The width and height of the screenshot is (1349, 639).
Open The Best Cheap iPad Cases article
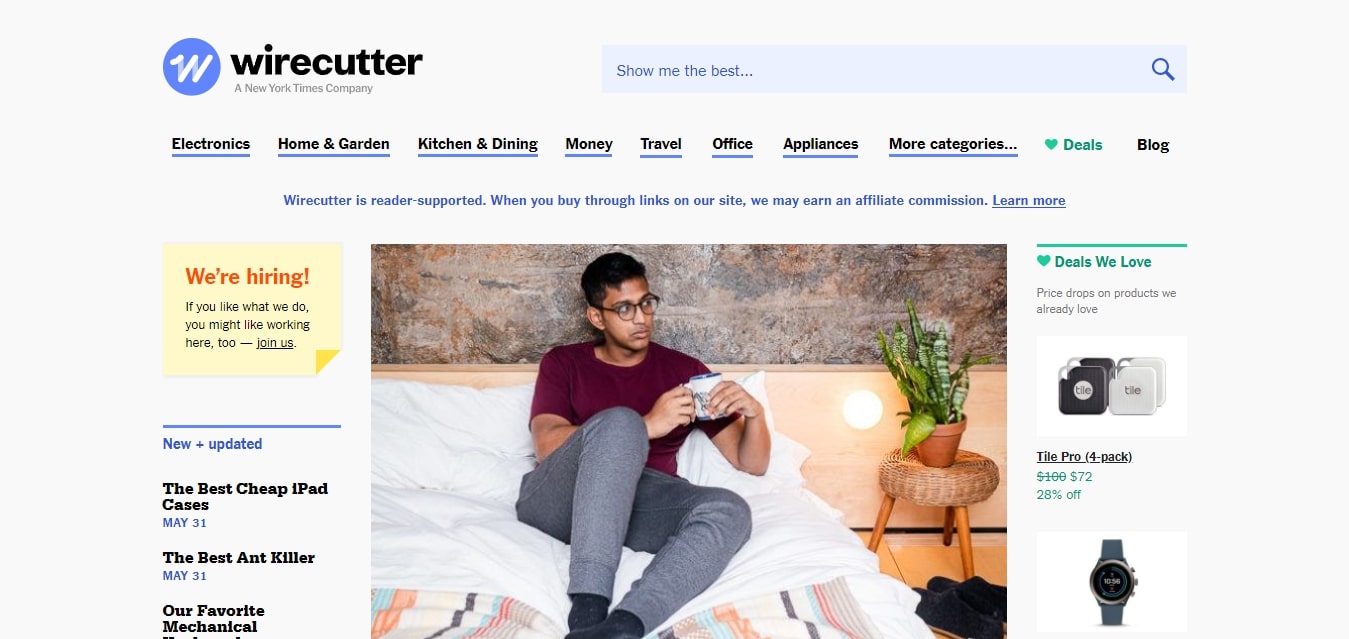click(245, 496)
